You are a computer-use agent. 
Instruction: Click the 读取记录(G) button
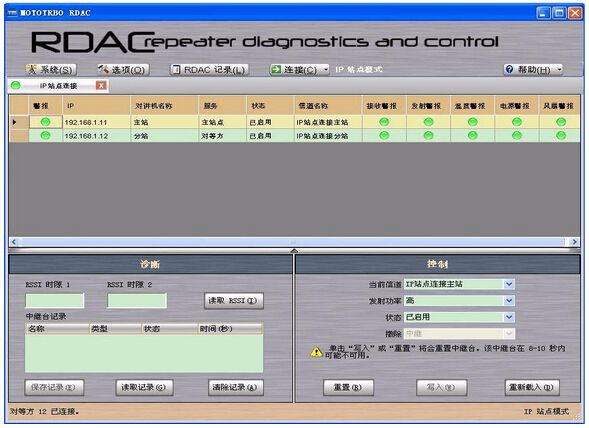145,387
